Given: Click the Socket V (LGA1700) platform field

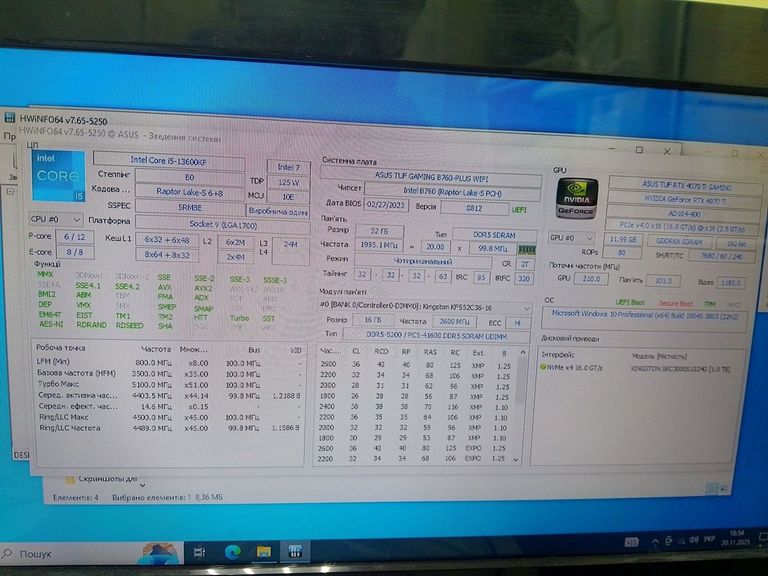Looking at the screenshot, I should pyautogui.click(x=223, y=224).
